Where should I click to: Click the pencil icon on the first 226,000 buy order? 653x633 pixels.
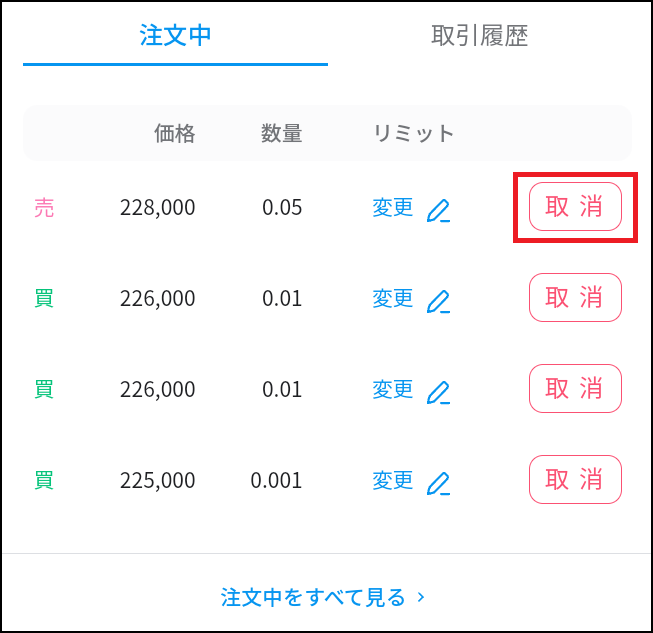pyautogui.click(x=439, y=302)
